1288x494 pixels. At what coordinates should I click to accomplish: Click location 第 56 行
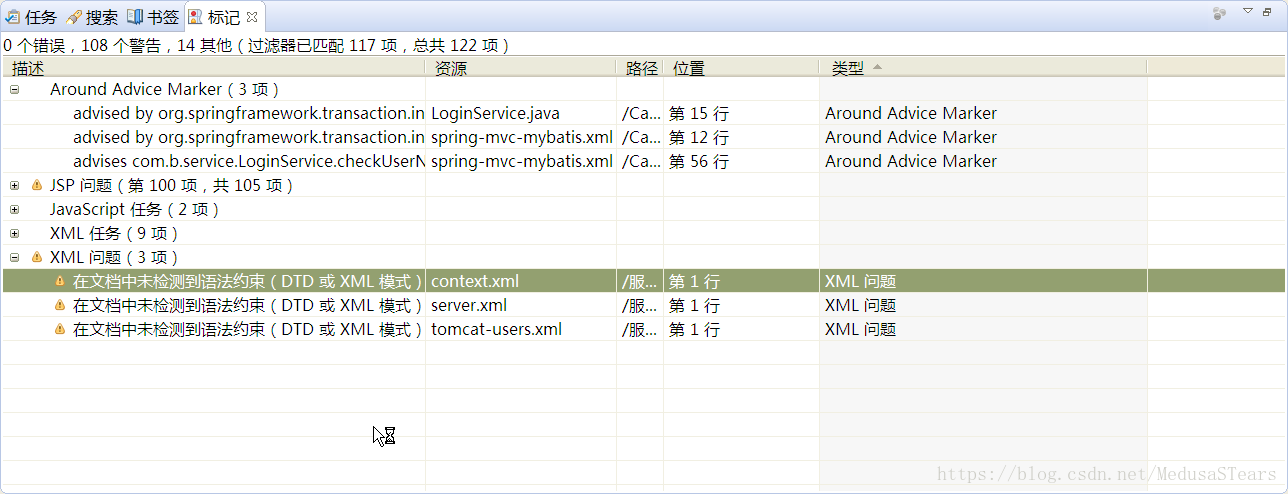point(698,161)
